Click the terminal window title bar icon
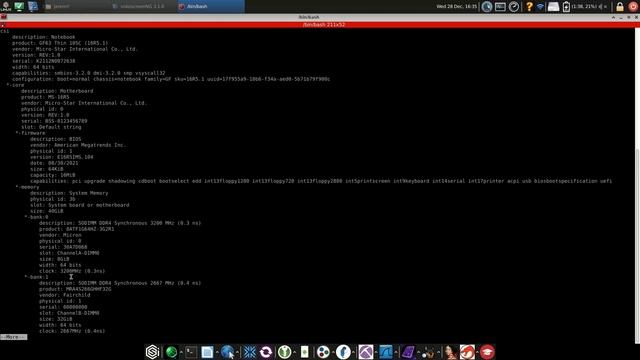640x360 pixels. coord(4,17)
